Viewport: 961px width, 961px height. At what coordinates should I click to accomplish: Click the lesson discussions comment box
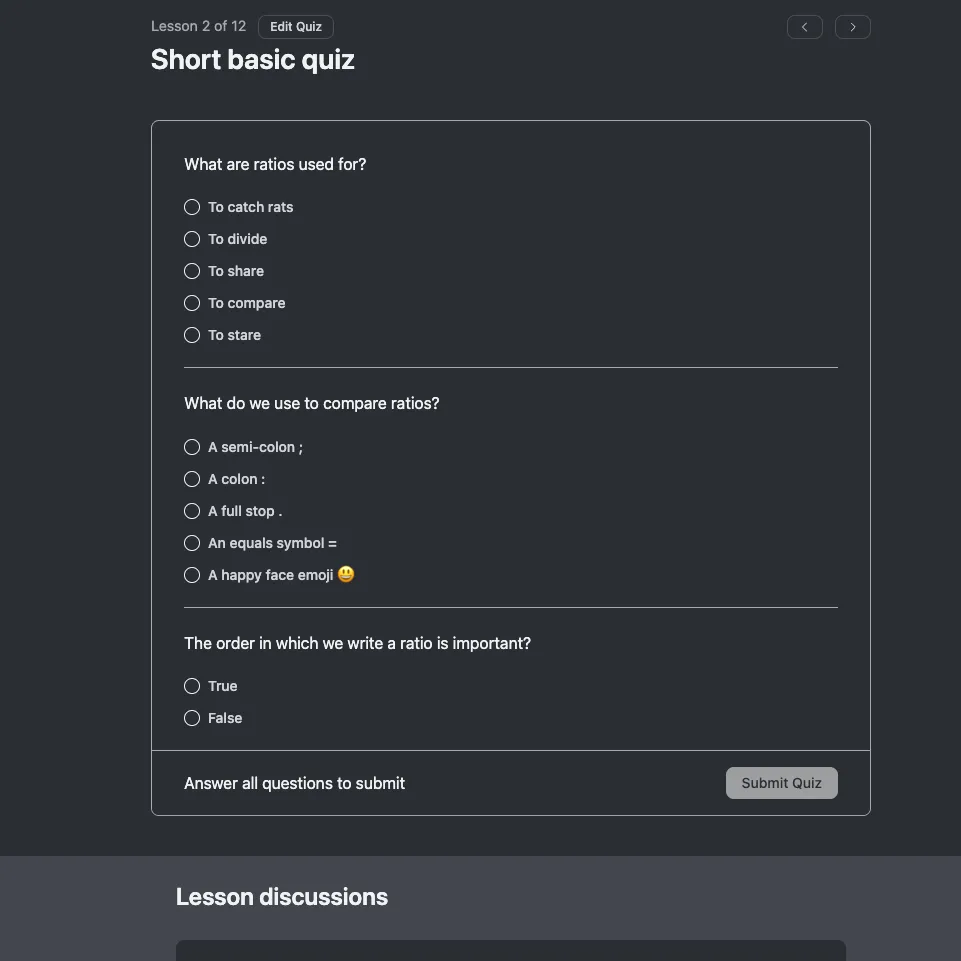tap(510, 950)
